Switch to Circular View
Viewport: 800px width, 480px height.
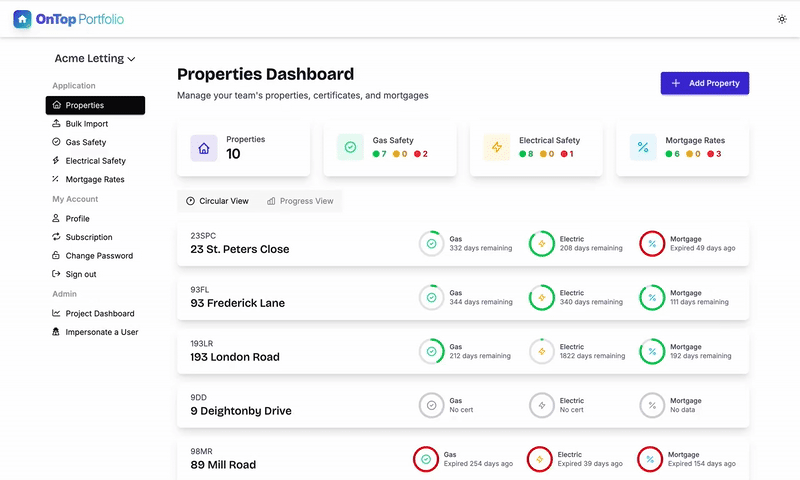pyautogui.click(x=217, y=201)
